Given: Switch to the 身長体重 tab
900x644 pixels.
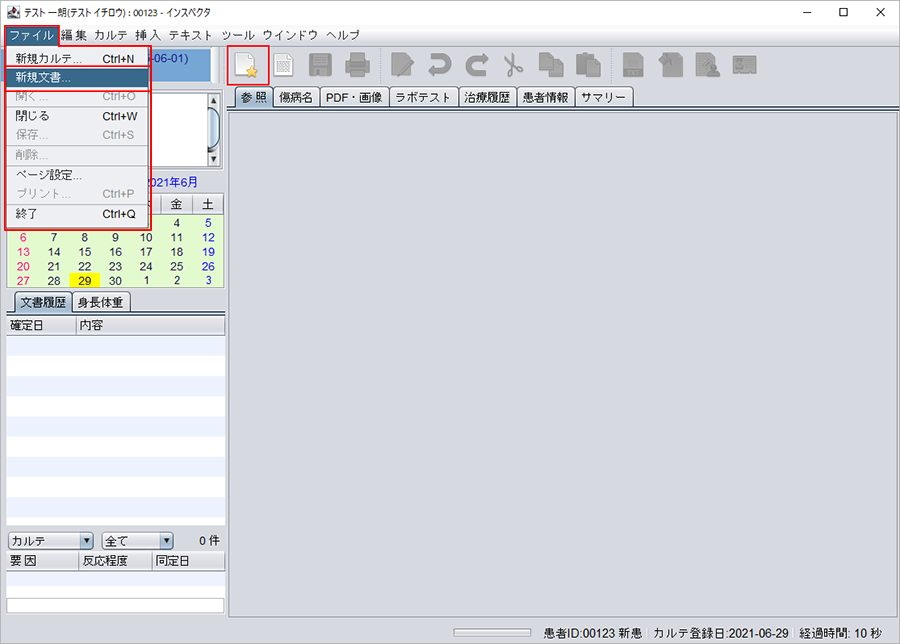Looking at the screenshot, I should (x=102, y=302).
